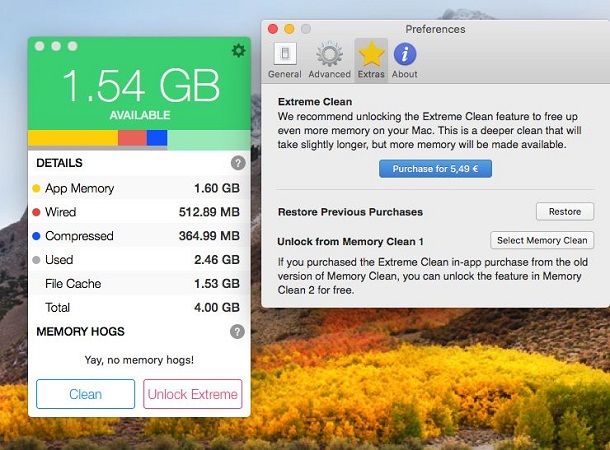Select the Extras star tab
The image size is (610, 450).
(x=371, y=60)
